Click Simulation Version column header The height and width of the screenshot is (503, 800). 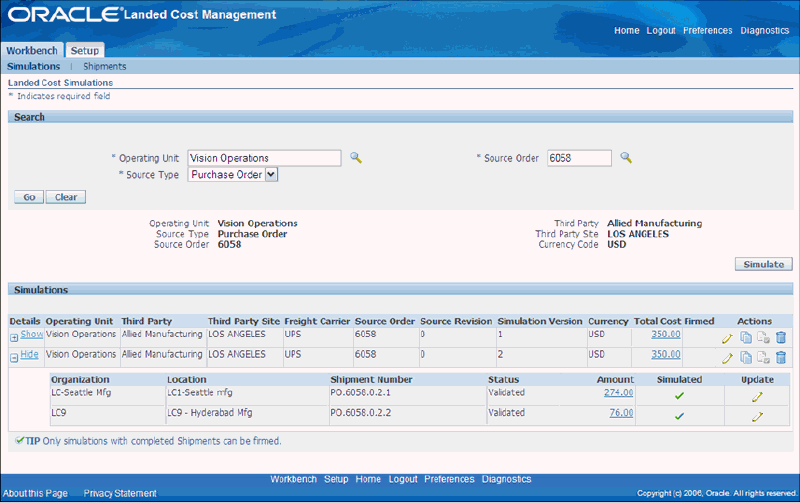pos(540,321)
